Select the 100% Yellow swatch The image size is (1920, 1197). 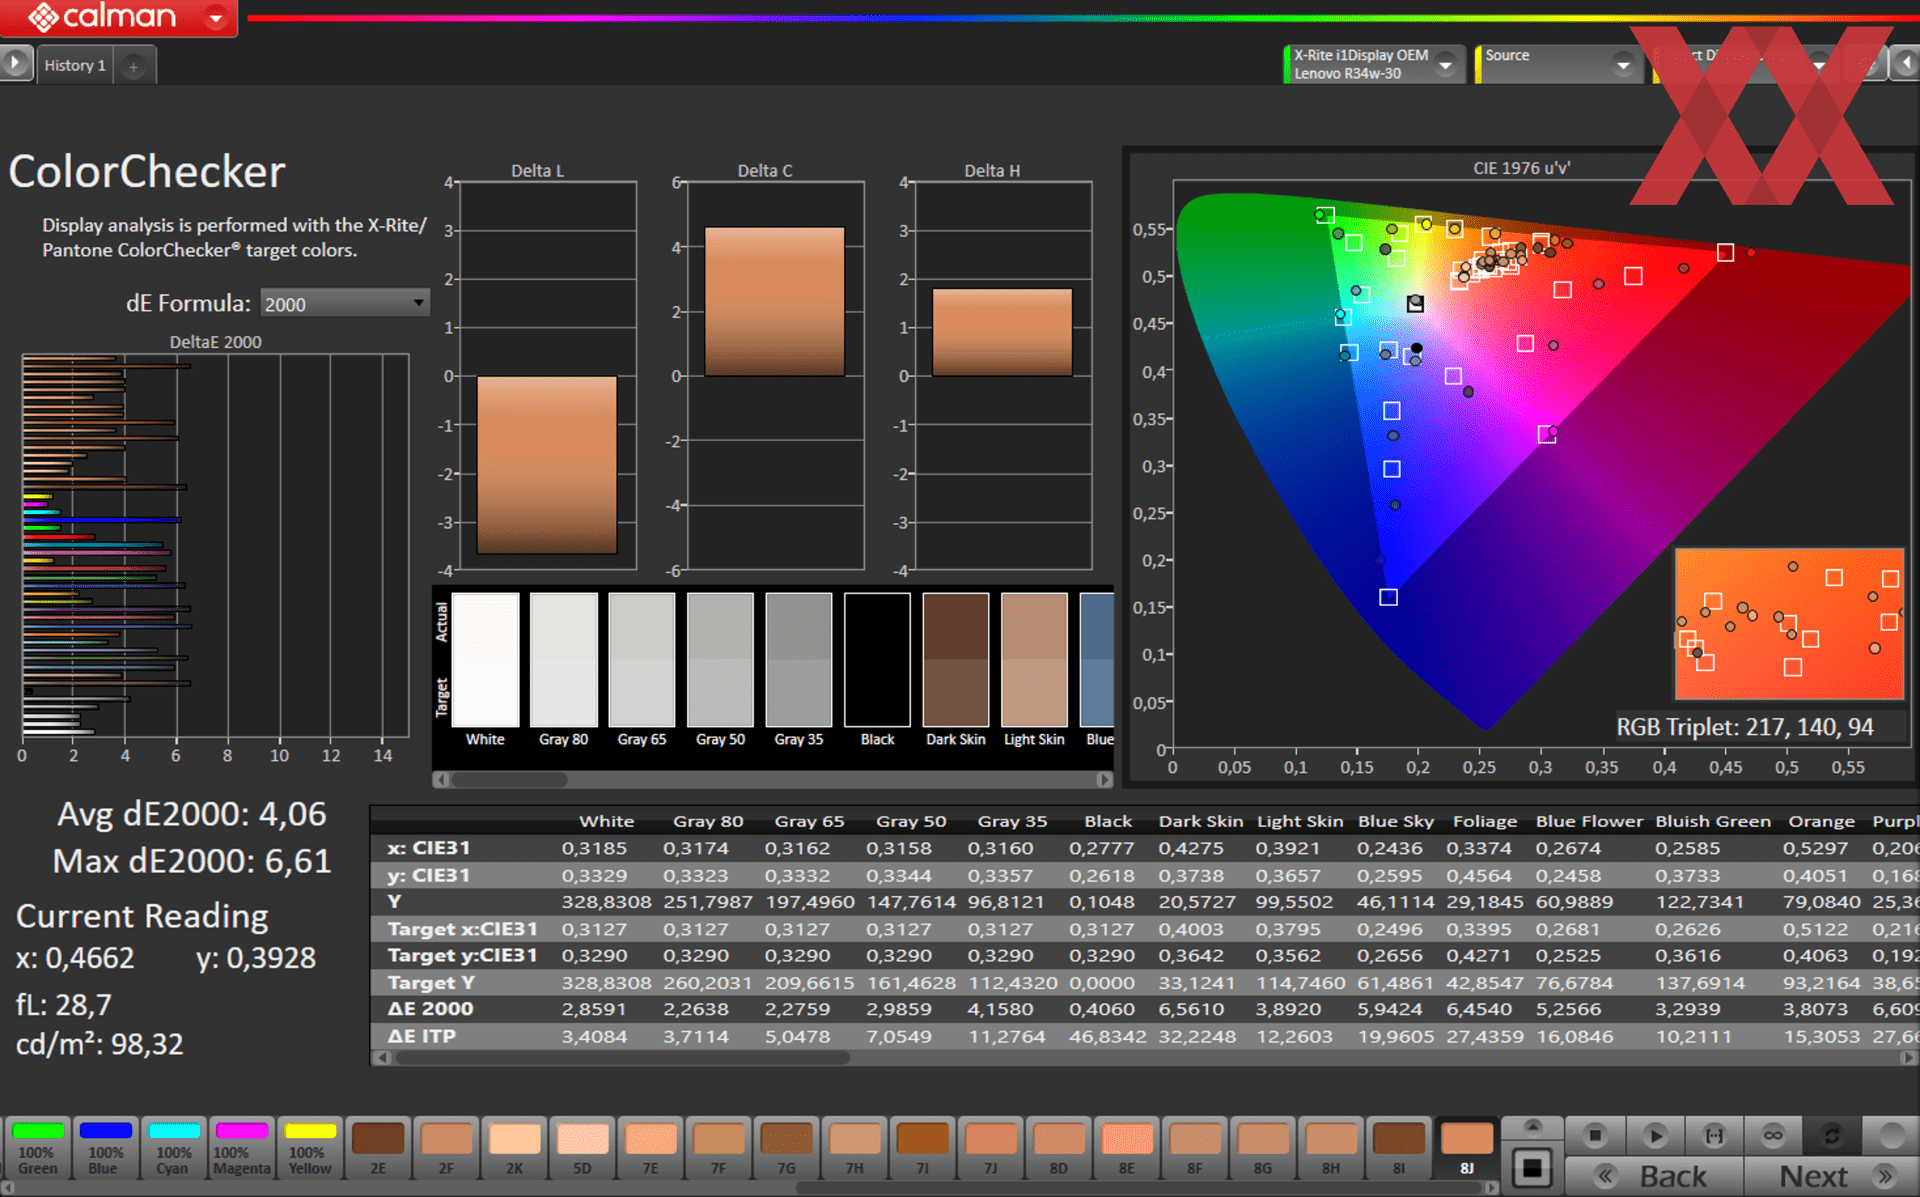pyautogui.click(x=309, y=1147)
